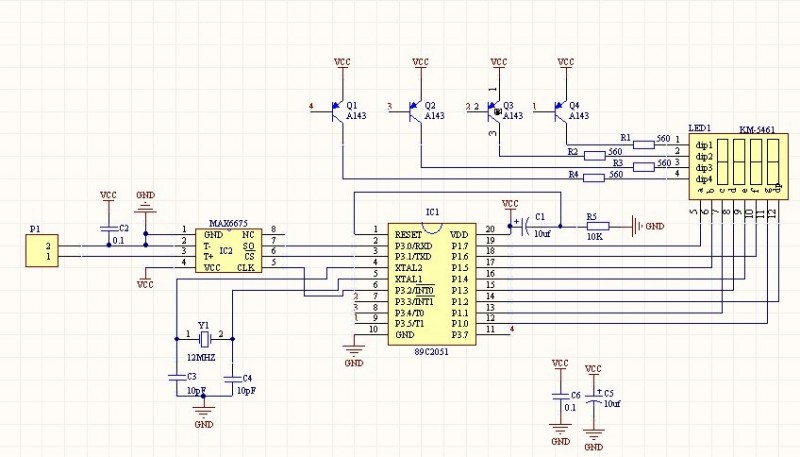Click the R5 10K resistor

tap(592, 227)
